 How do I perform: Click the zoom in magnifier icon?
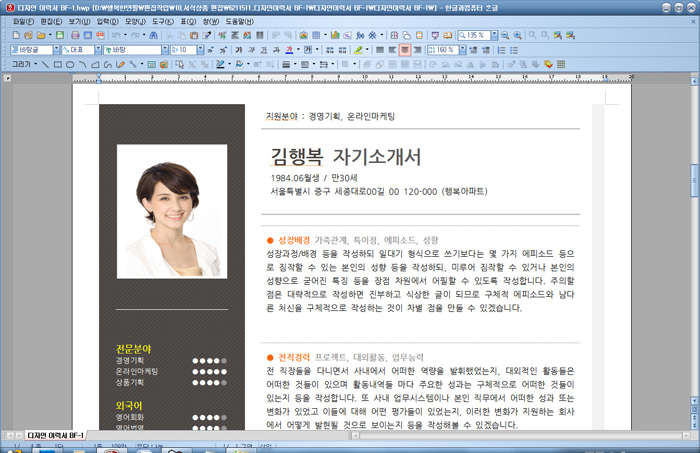coord(517,35)
